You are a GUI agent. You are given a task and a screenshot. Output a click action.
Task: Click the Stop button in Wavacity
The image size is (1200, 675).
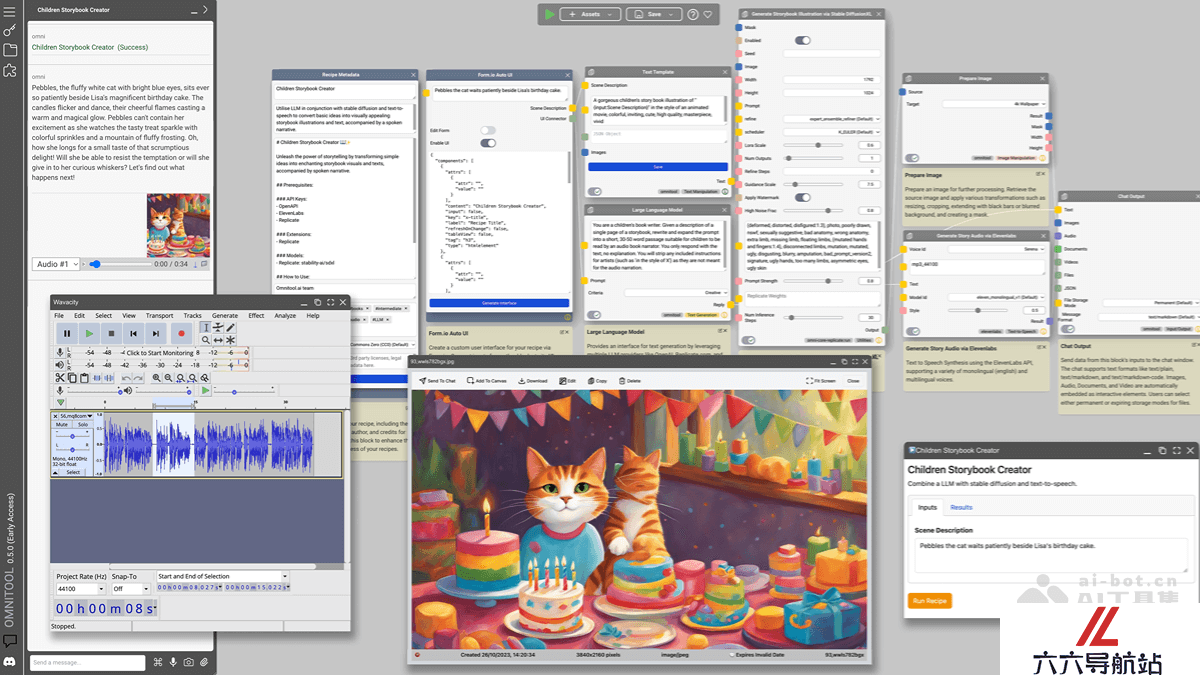coord(111,334)
